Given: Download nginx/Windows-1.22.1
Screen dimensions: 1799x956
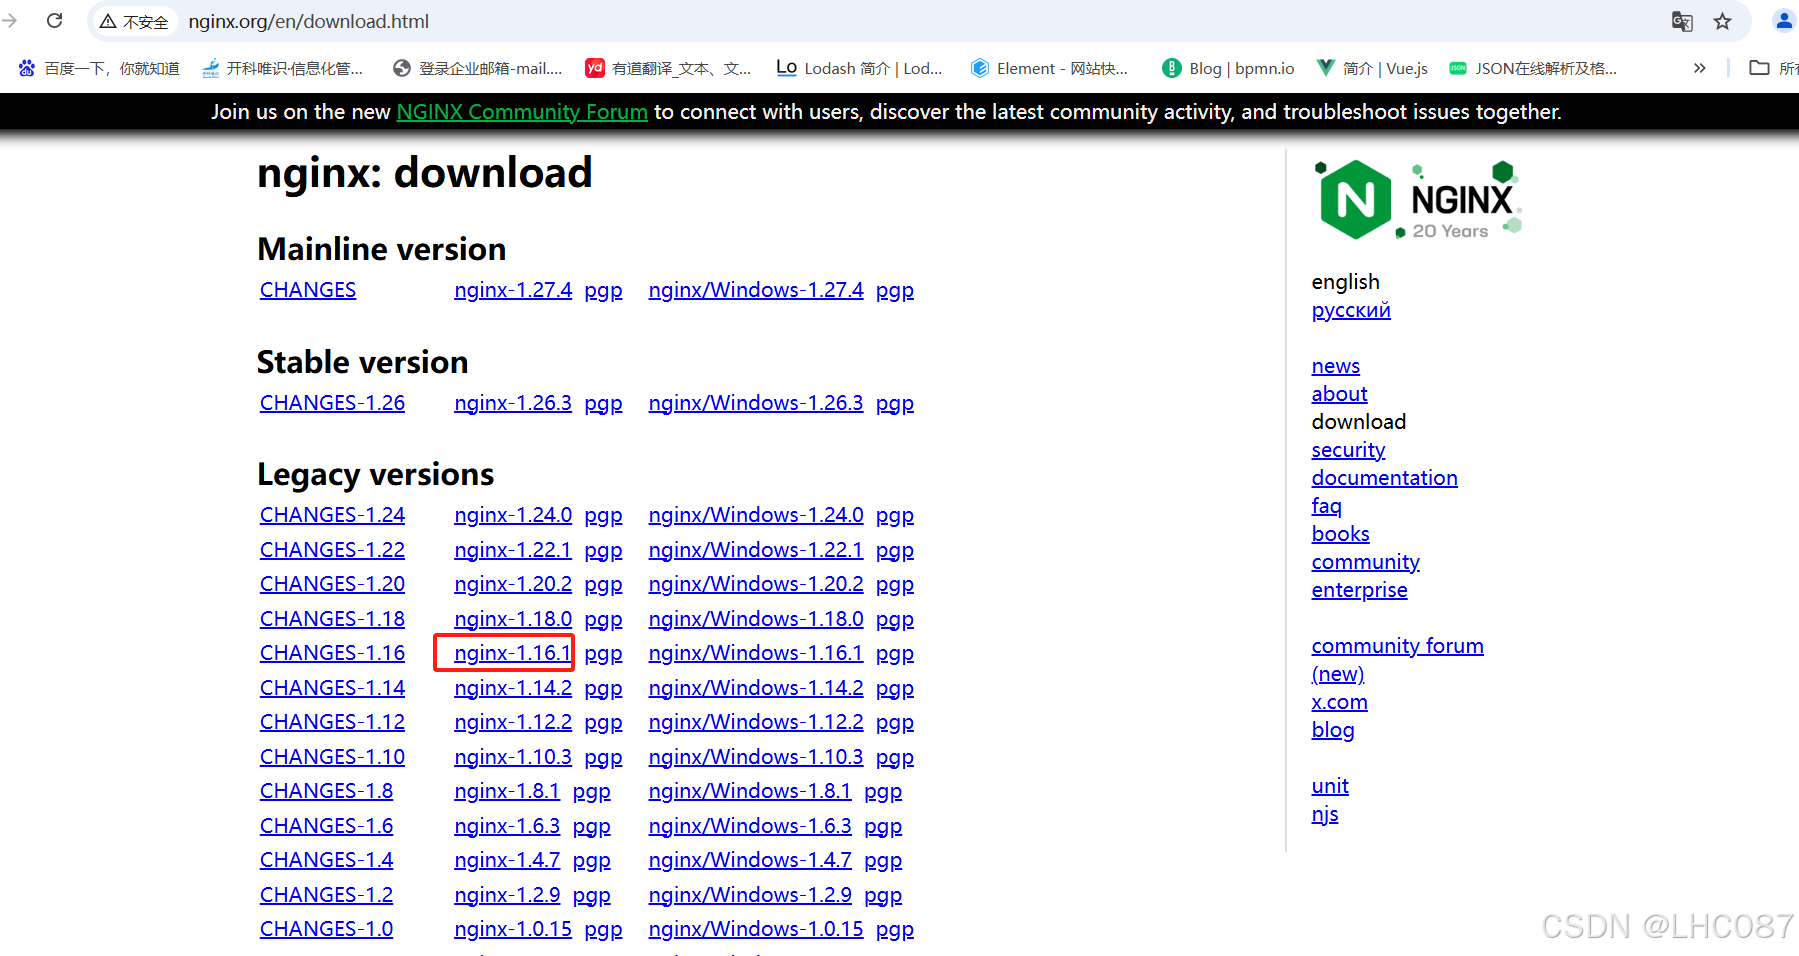Looking at the screenshot, I should 756,550.
